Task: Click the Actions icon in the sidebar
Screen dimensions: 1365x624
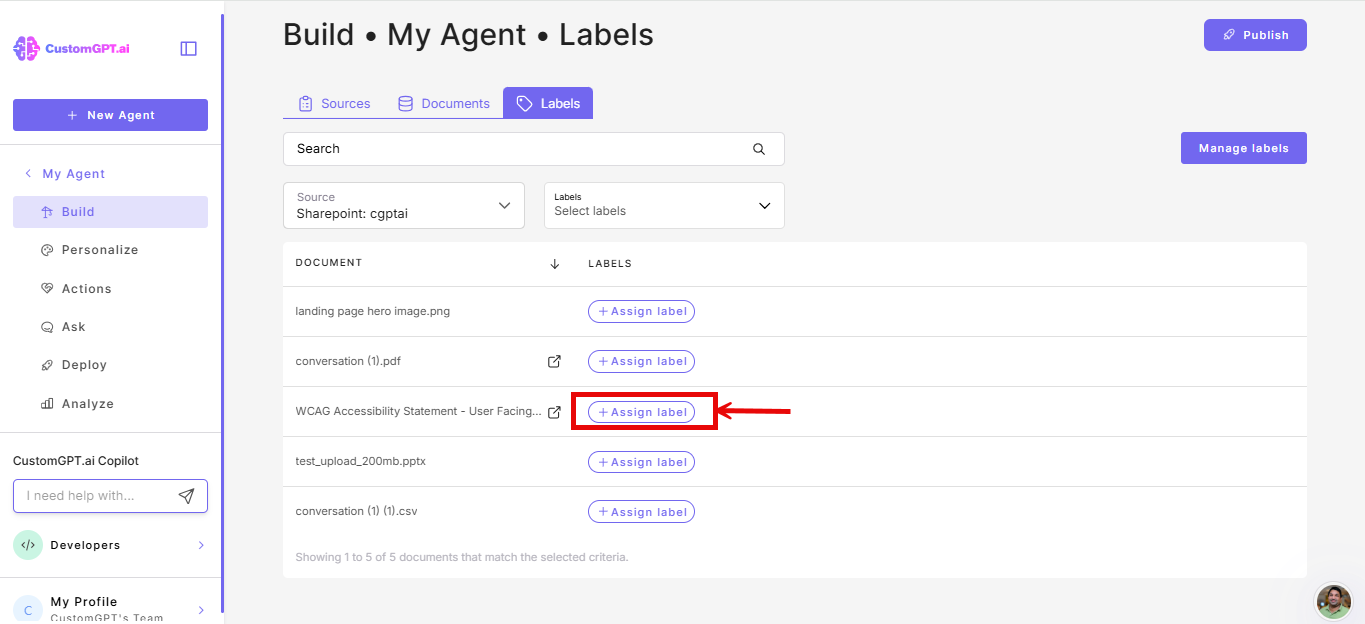Action: [47, 288]
